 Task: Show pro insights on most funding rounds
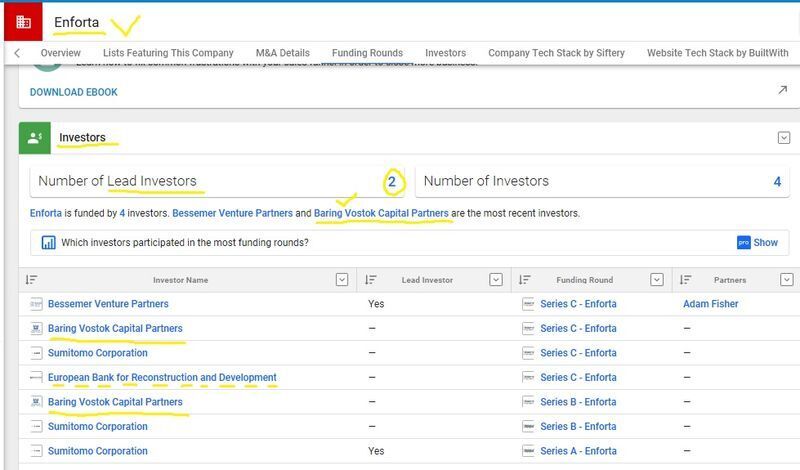(758, 242)
